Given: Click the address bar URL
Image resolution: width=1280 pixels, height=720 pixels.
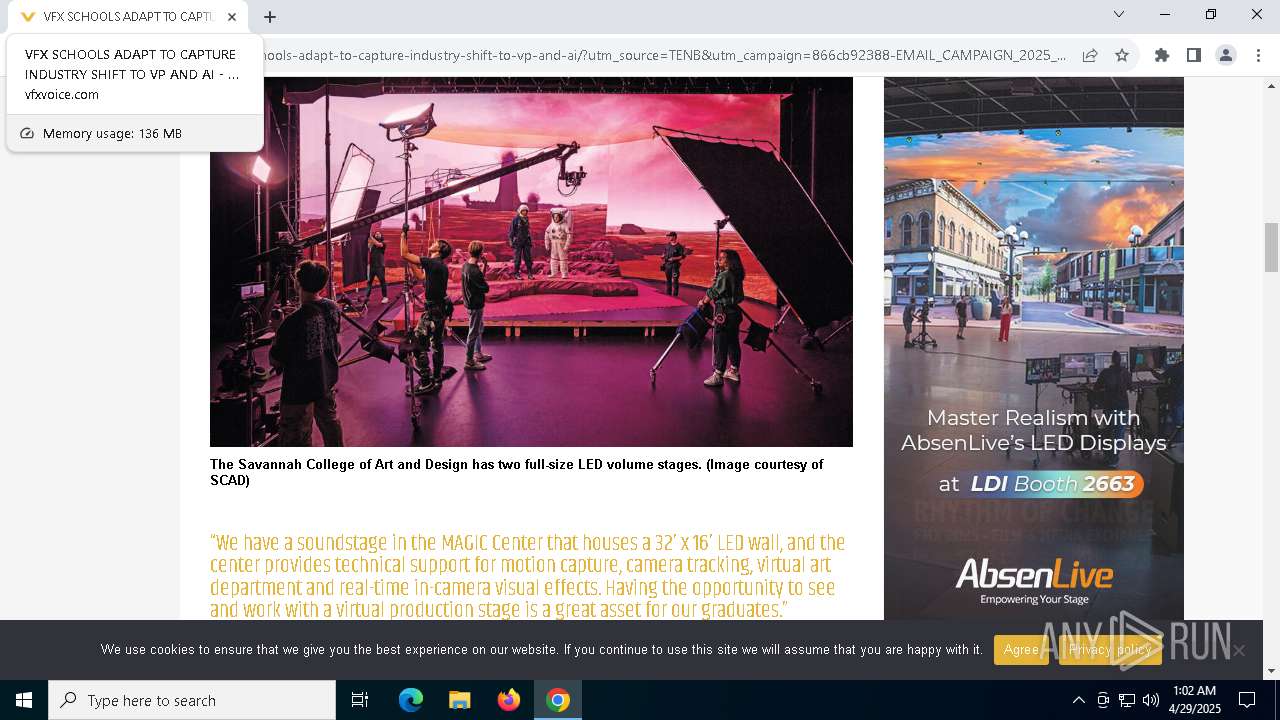Looking at the screenshot, I should 665,55.
